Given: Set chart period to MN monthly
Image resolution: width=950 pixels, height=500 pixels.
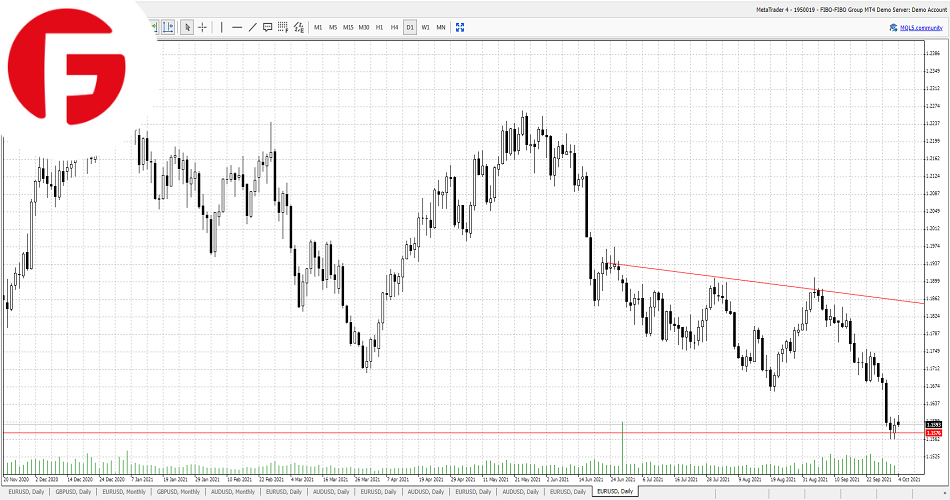Looking at the screenshot, I should 441,27.
